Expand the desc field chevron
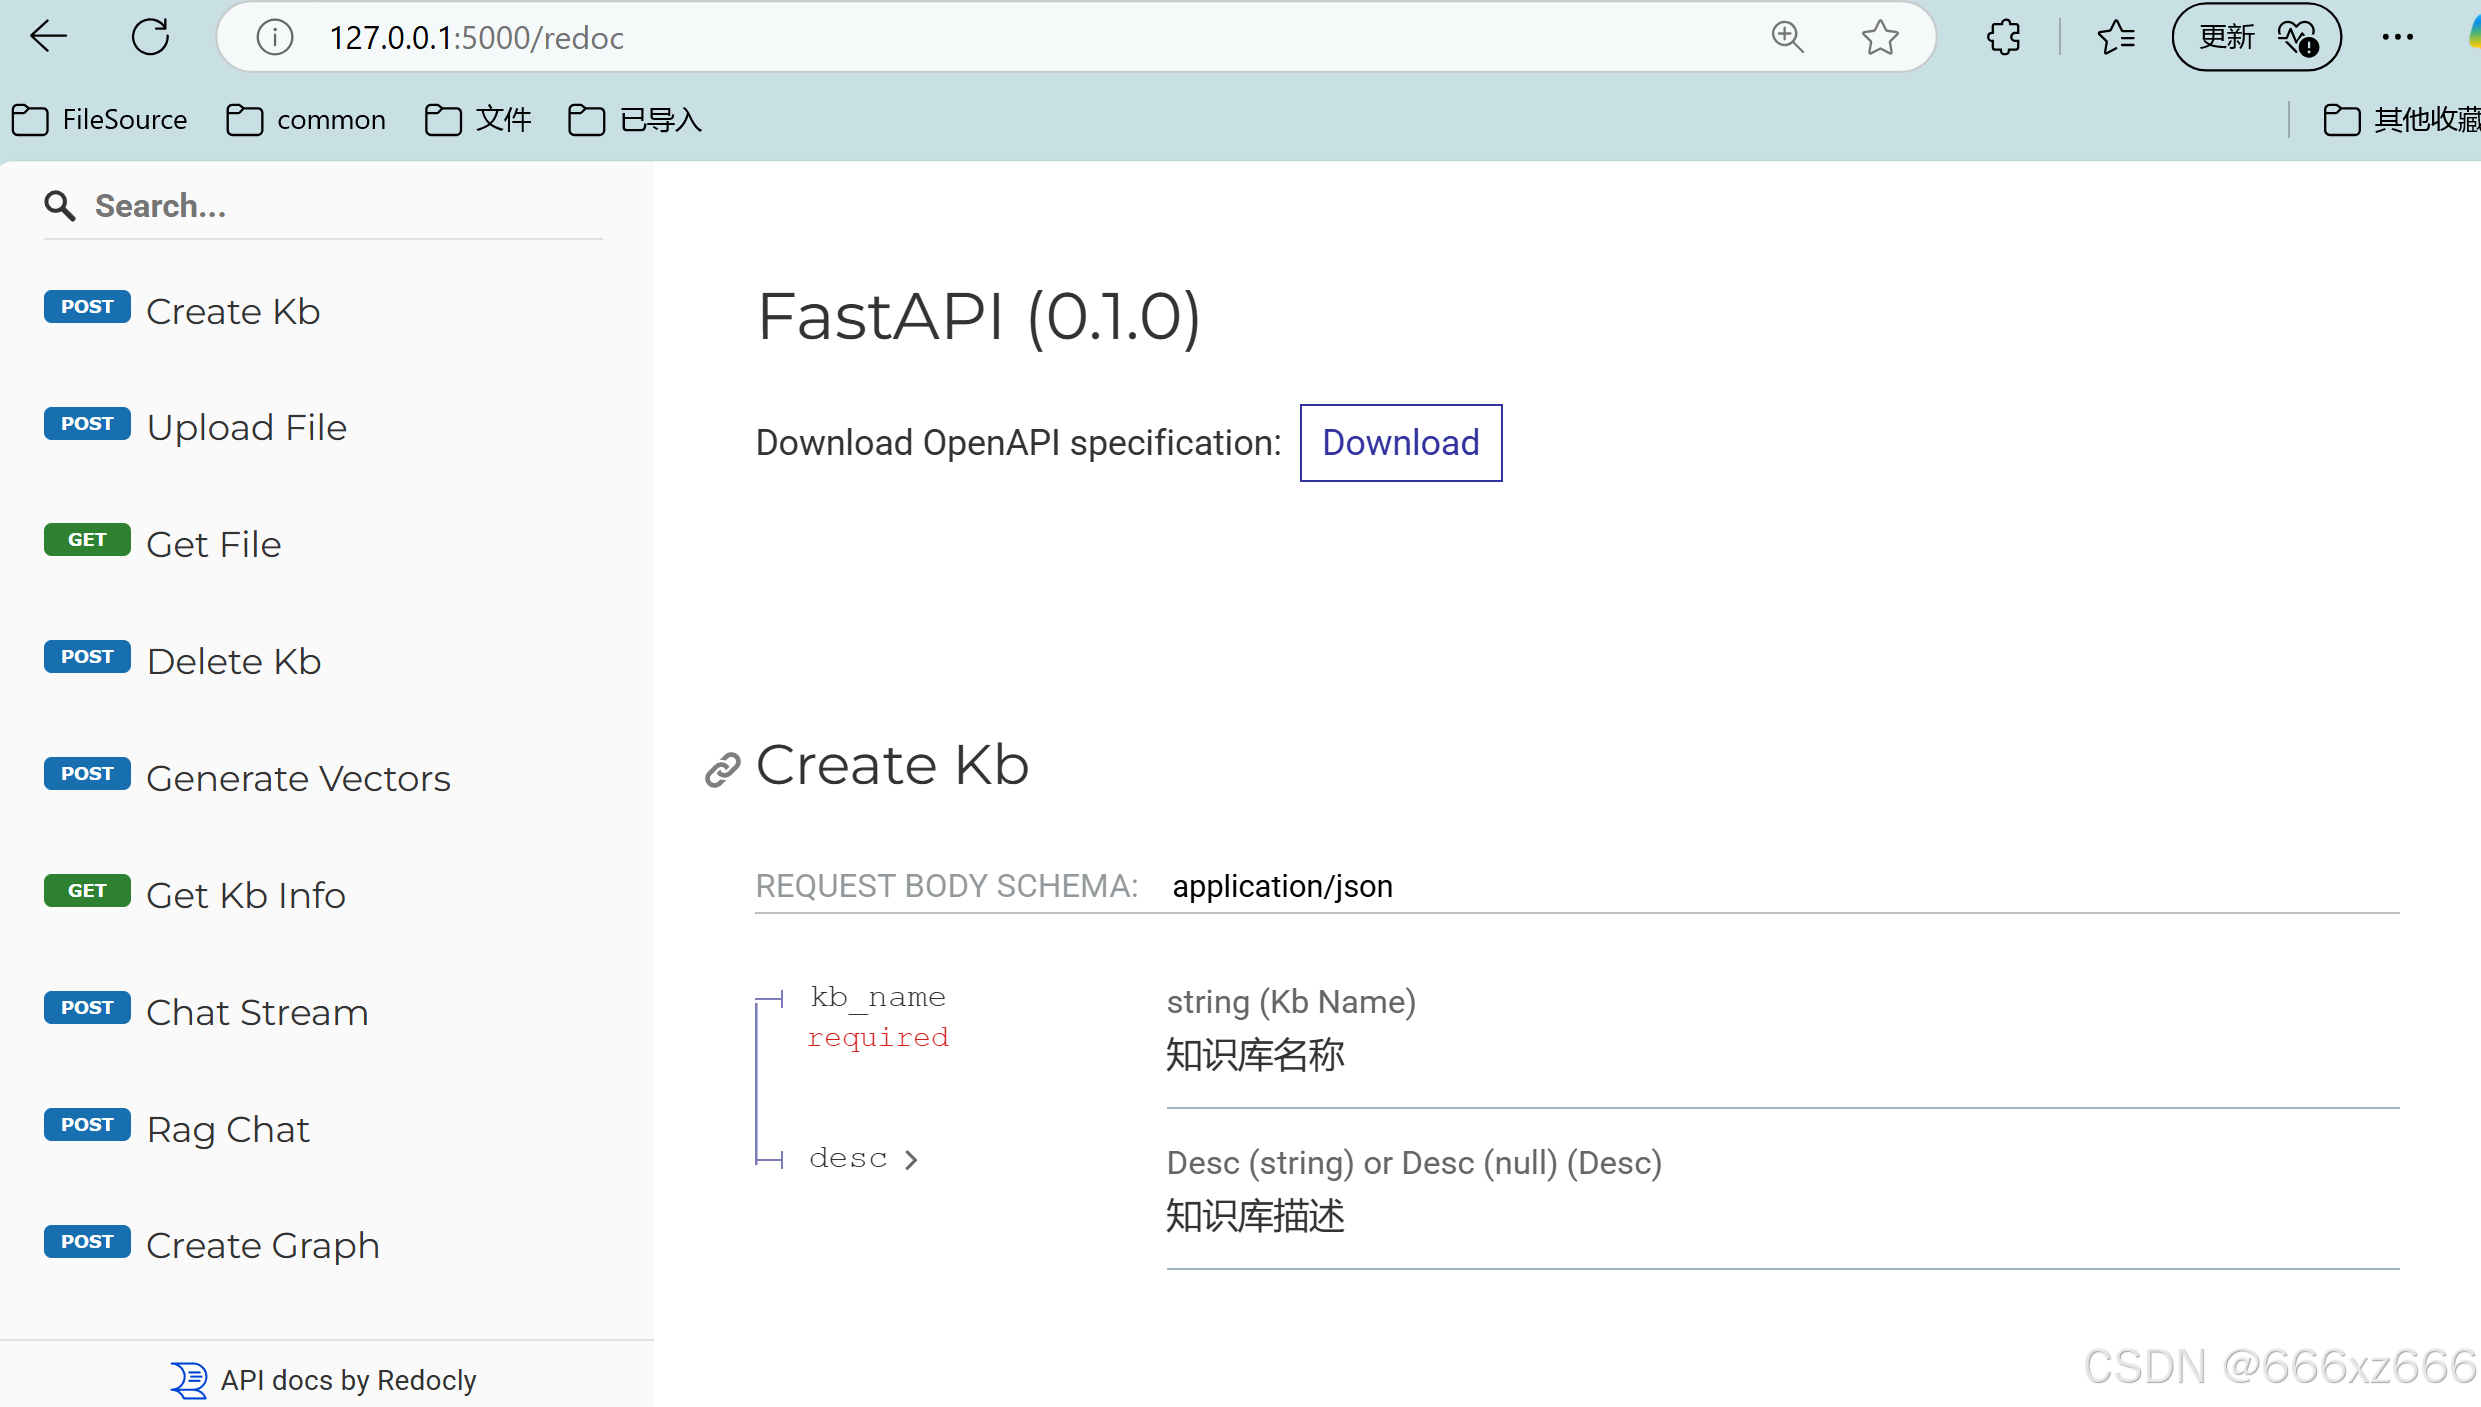 click(911, 1159)
